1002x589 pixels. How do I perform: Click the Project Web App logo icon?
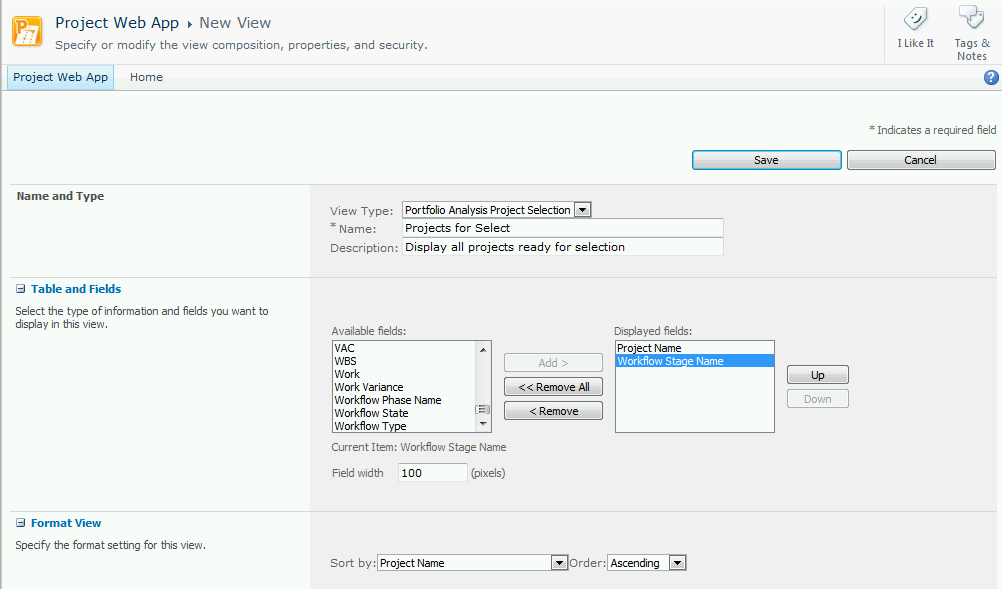tap(27, 31)
